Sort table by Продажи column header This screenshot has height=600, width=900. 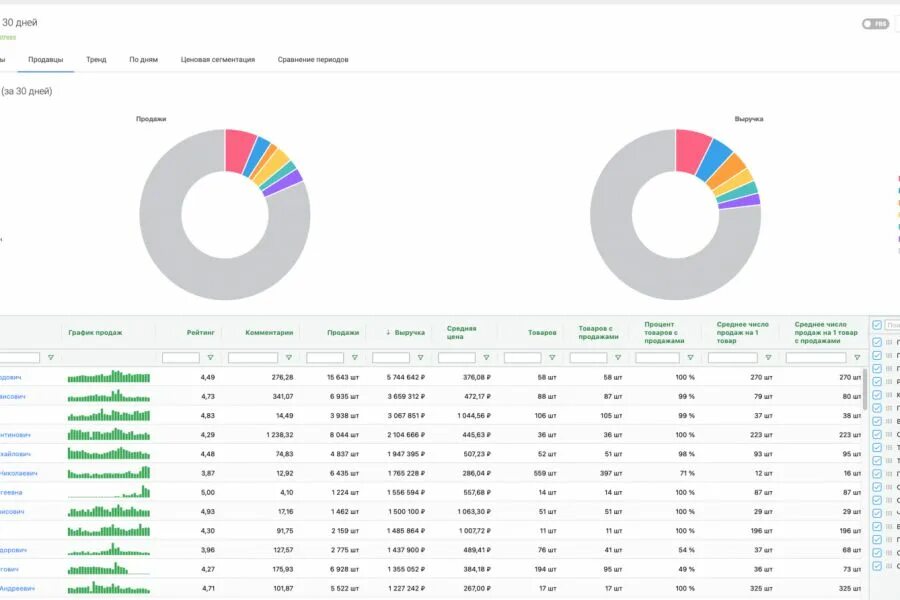343,332
